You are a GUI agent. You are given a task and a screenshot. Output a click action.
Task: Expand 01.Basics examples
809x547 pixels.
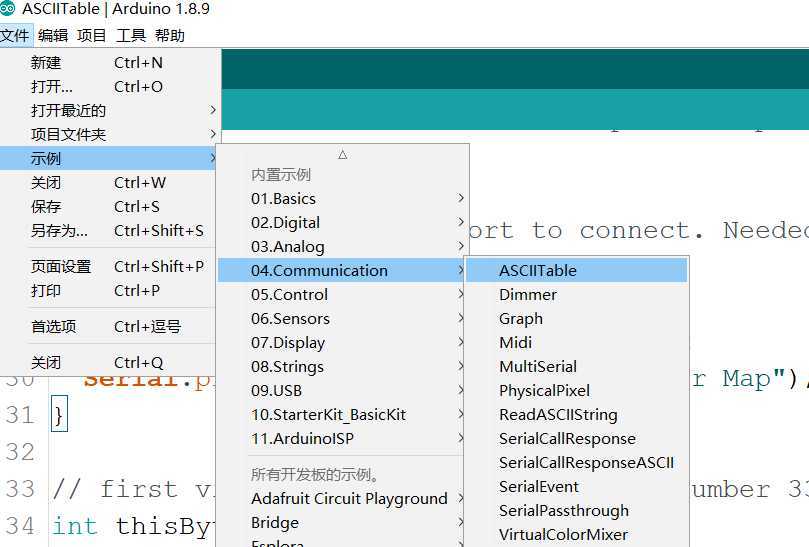tap(342, 199)
